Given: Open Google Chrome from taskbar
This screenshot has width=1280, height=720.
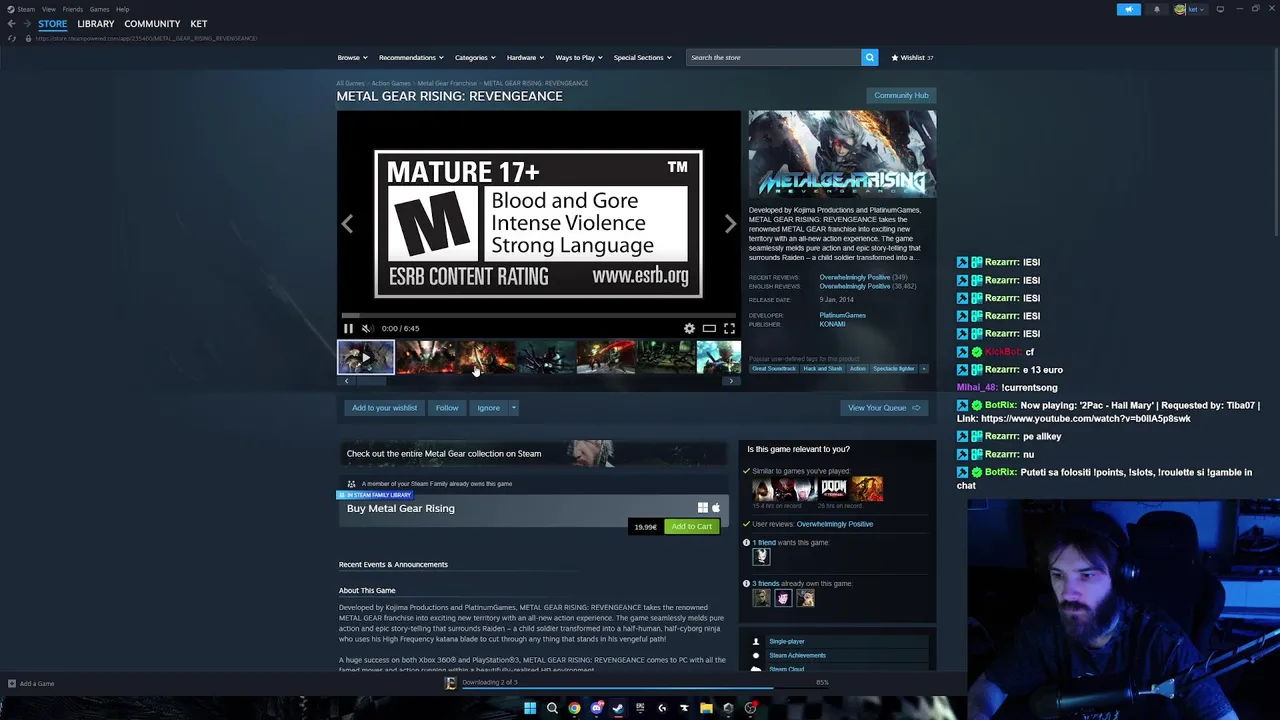Looking at the screenshot, I should point(574,708).
